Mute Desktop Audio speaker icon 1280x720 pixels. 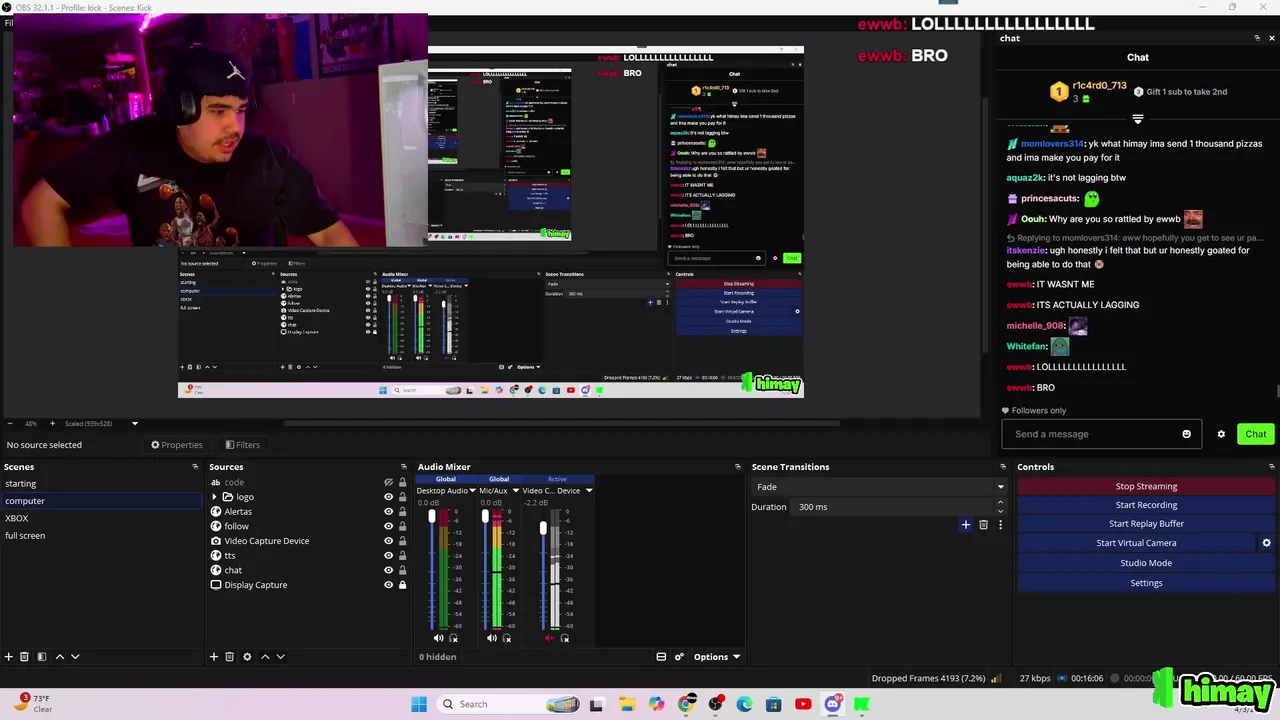coord(438,638)
